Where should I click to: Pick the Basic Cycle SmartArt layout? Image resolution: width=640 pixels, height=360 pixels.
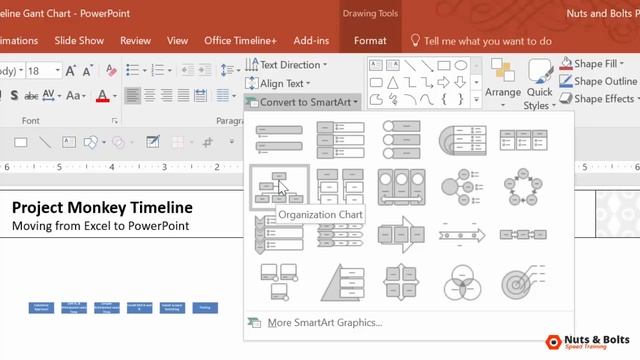523,187
